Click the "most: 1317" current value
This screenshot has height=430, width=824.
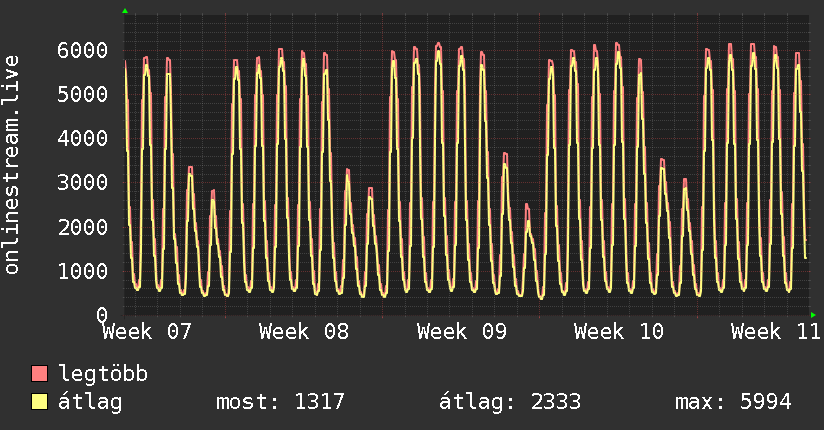click(280, 402)
